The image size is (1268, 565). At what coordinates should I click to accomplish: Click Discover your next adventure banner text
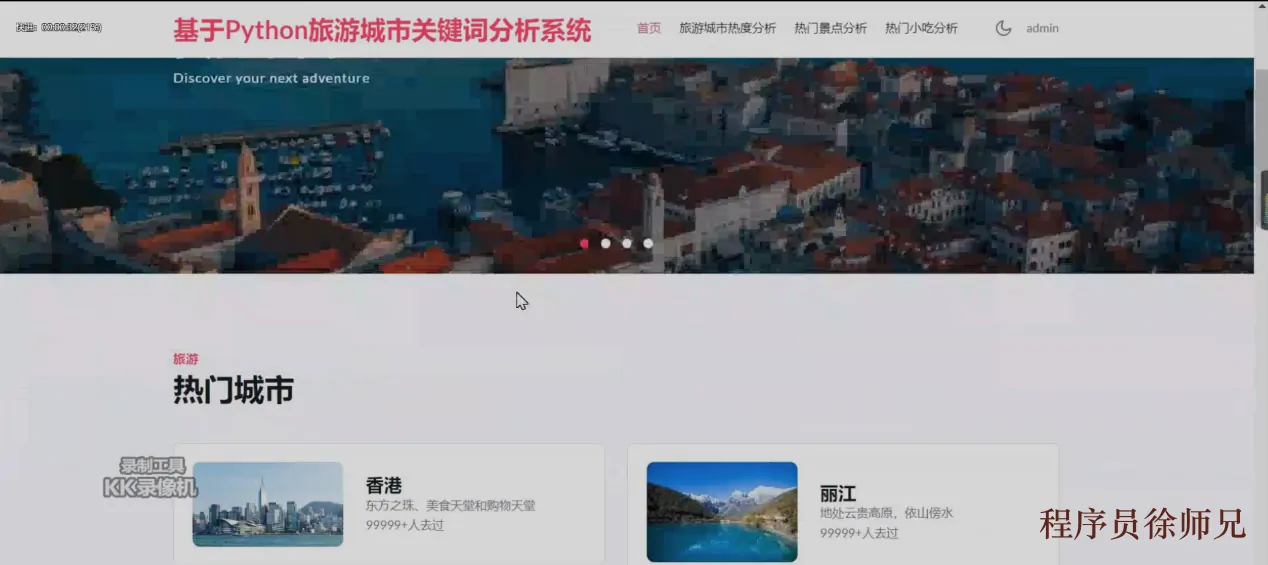[271, 78]
